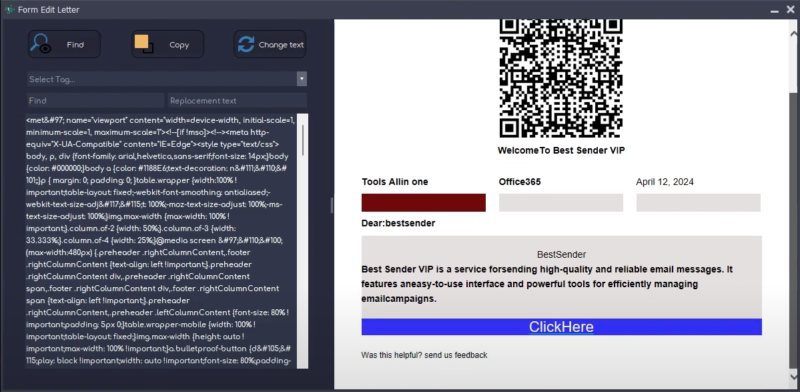Click the QR code image in preview
The height and width of the screenshot is (392, 800).
(x=561, y=78)
